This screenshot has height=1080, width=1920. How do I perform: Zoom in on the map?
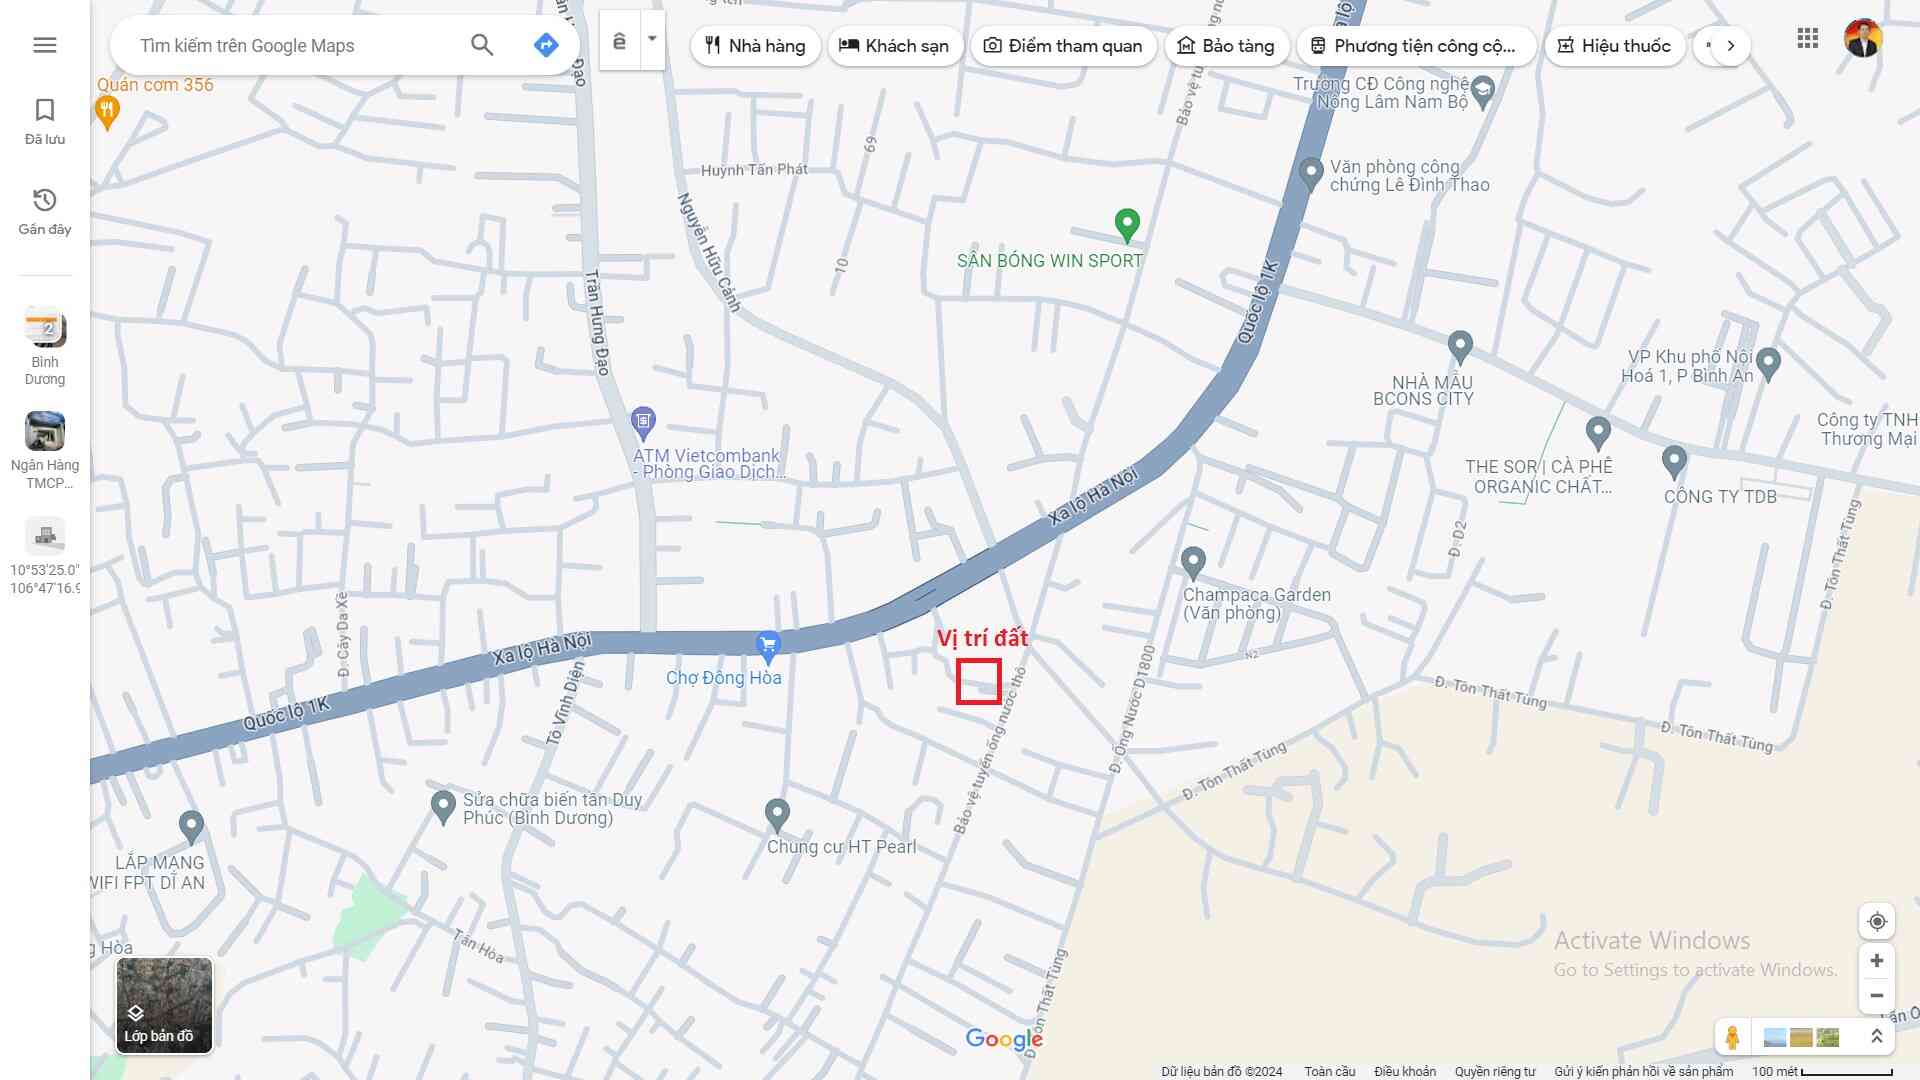tap(1877, 961)
